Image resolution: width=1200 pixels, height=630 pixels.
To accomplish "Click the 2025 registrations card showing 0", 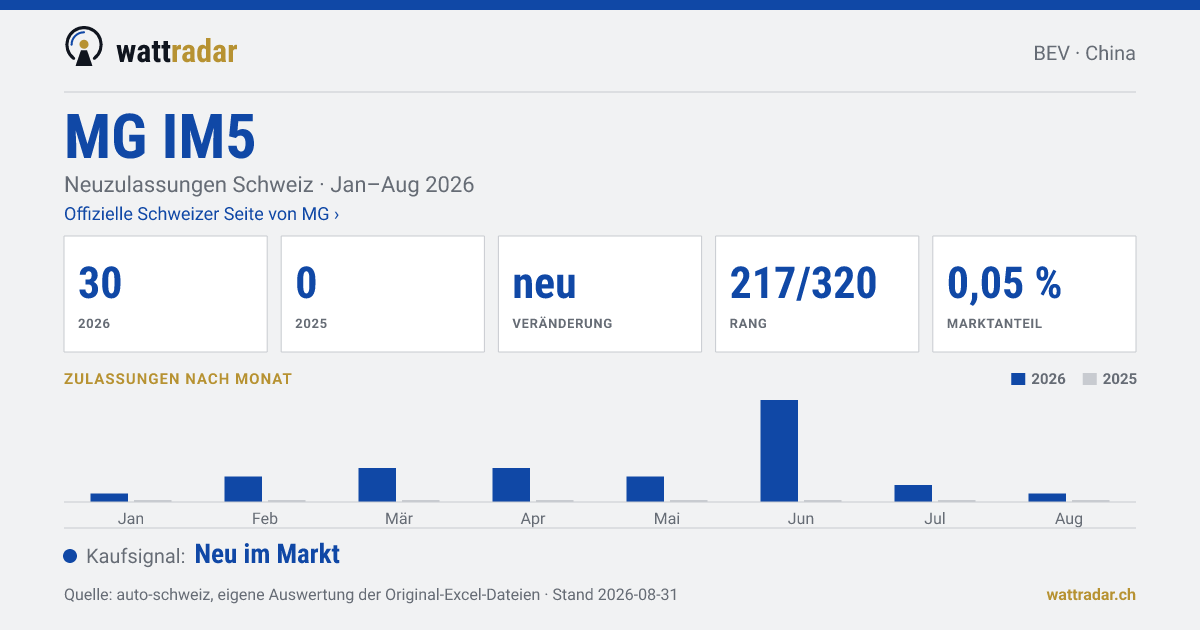I will click(x=383, y=294).
